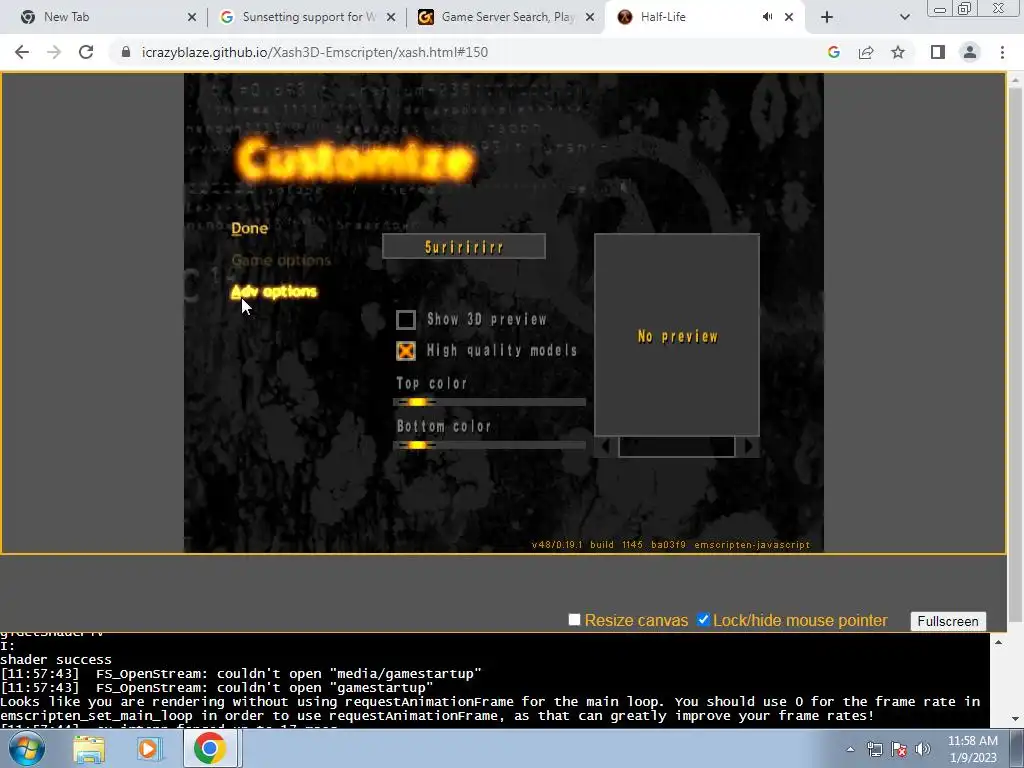Image resolution: width=1024 pixels, height=768 pixels.
Task: Edit the player name field
Action: tap(464, 246)
